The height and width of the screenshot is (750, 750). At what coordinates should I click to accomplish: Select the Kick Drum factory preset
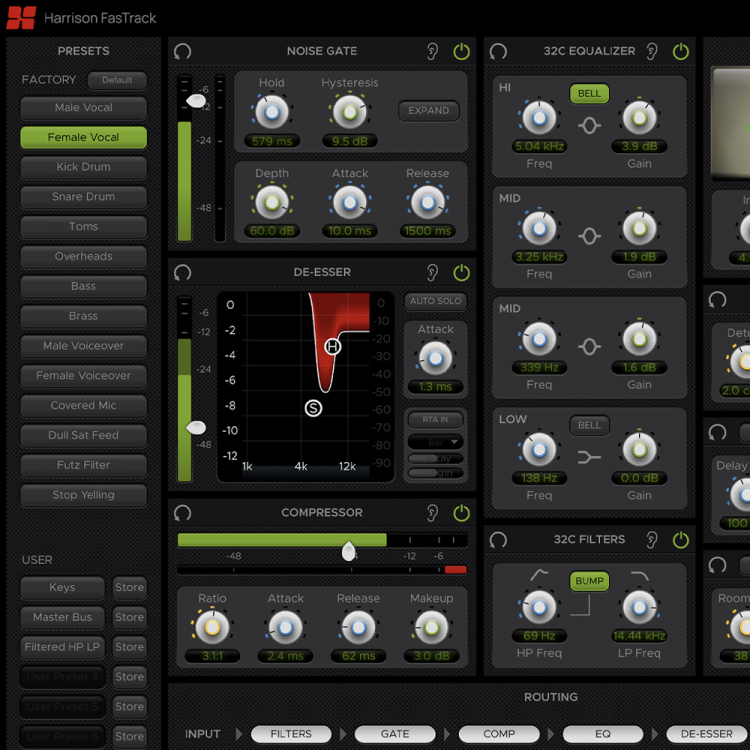(83, 167)
